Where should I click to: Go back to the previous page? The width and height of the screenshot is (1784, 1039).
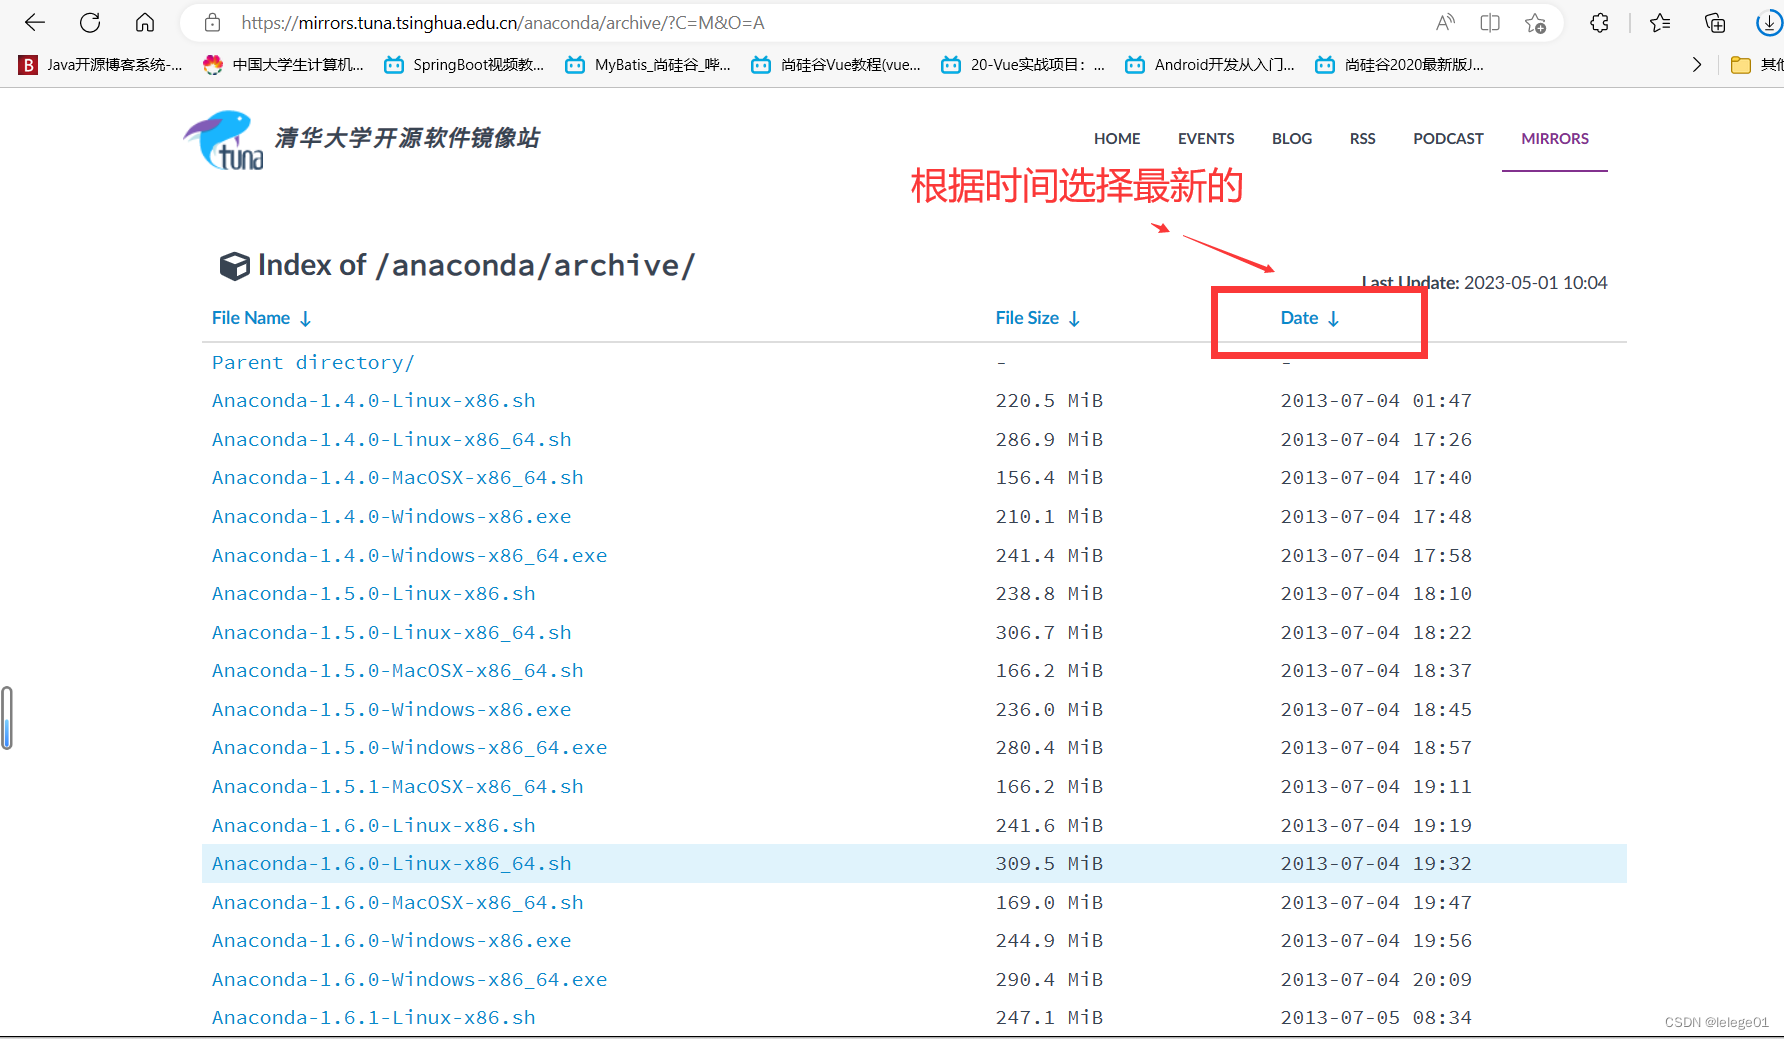click(x=35, y=23)
